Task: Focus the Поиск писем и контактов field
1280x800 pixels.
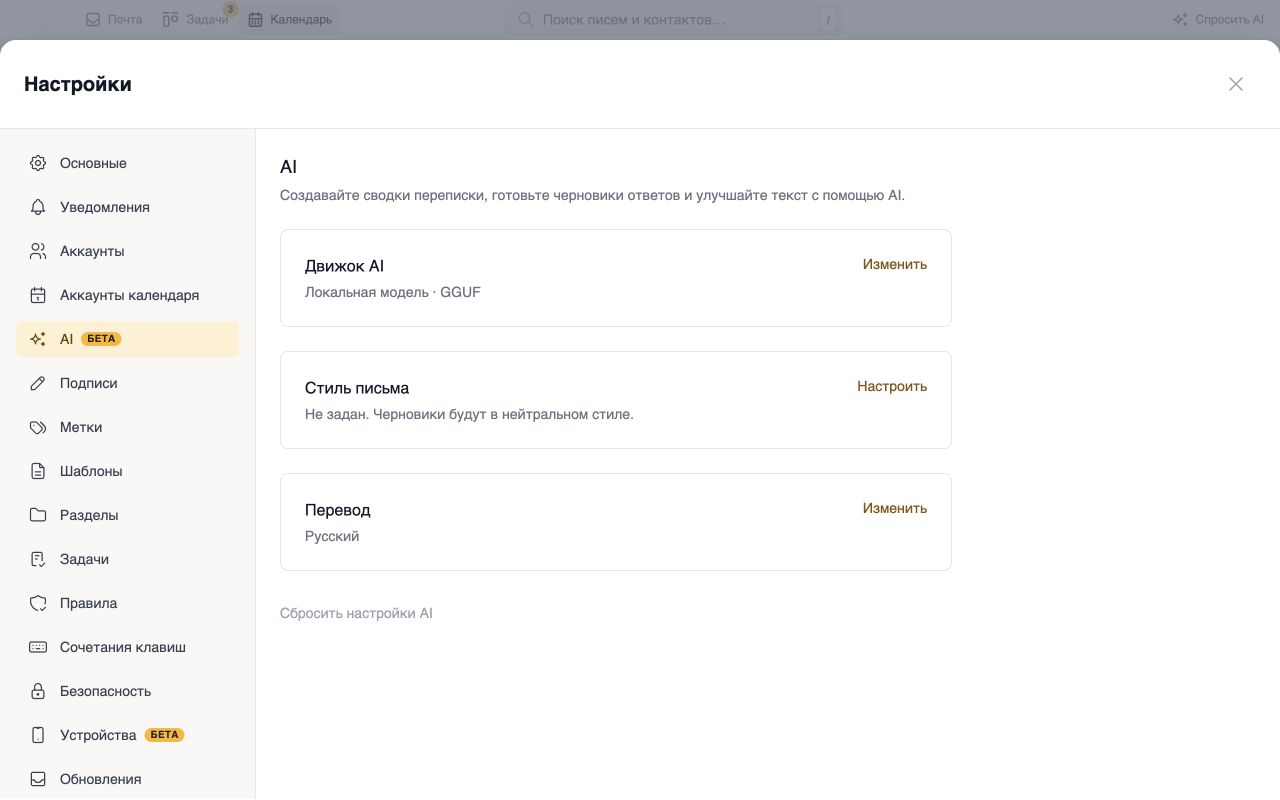Action: click(x=673, y=19)
